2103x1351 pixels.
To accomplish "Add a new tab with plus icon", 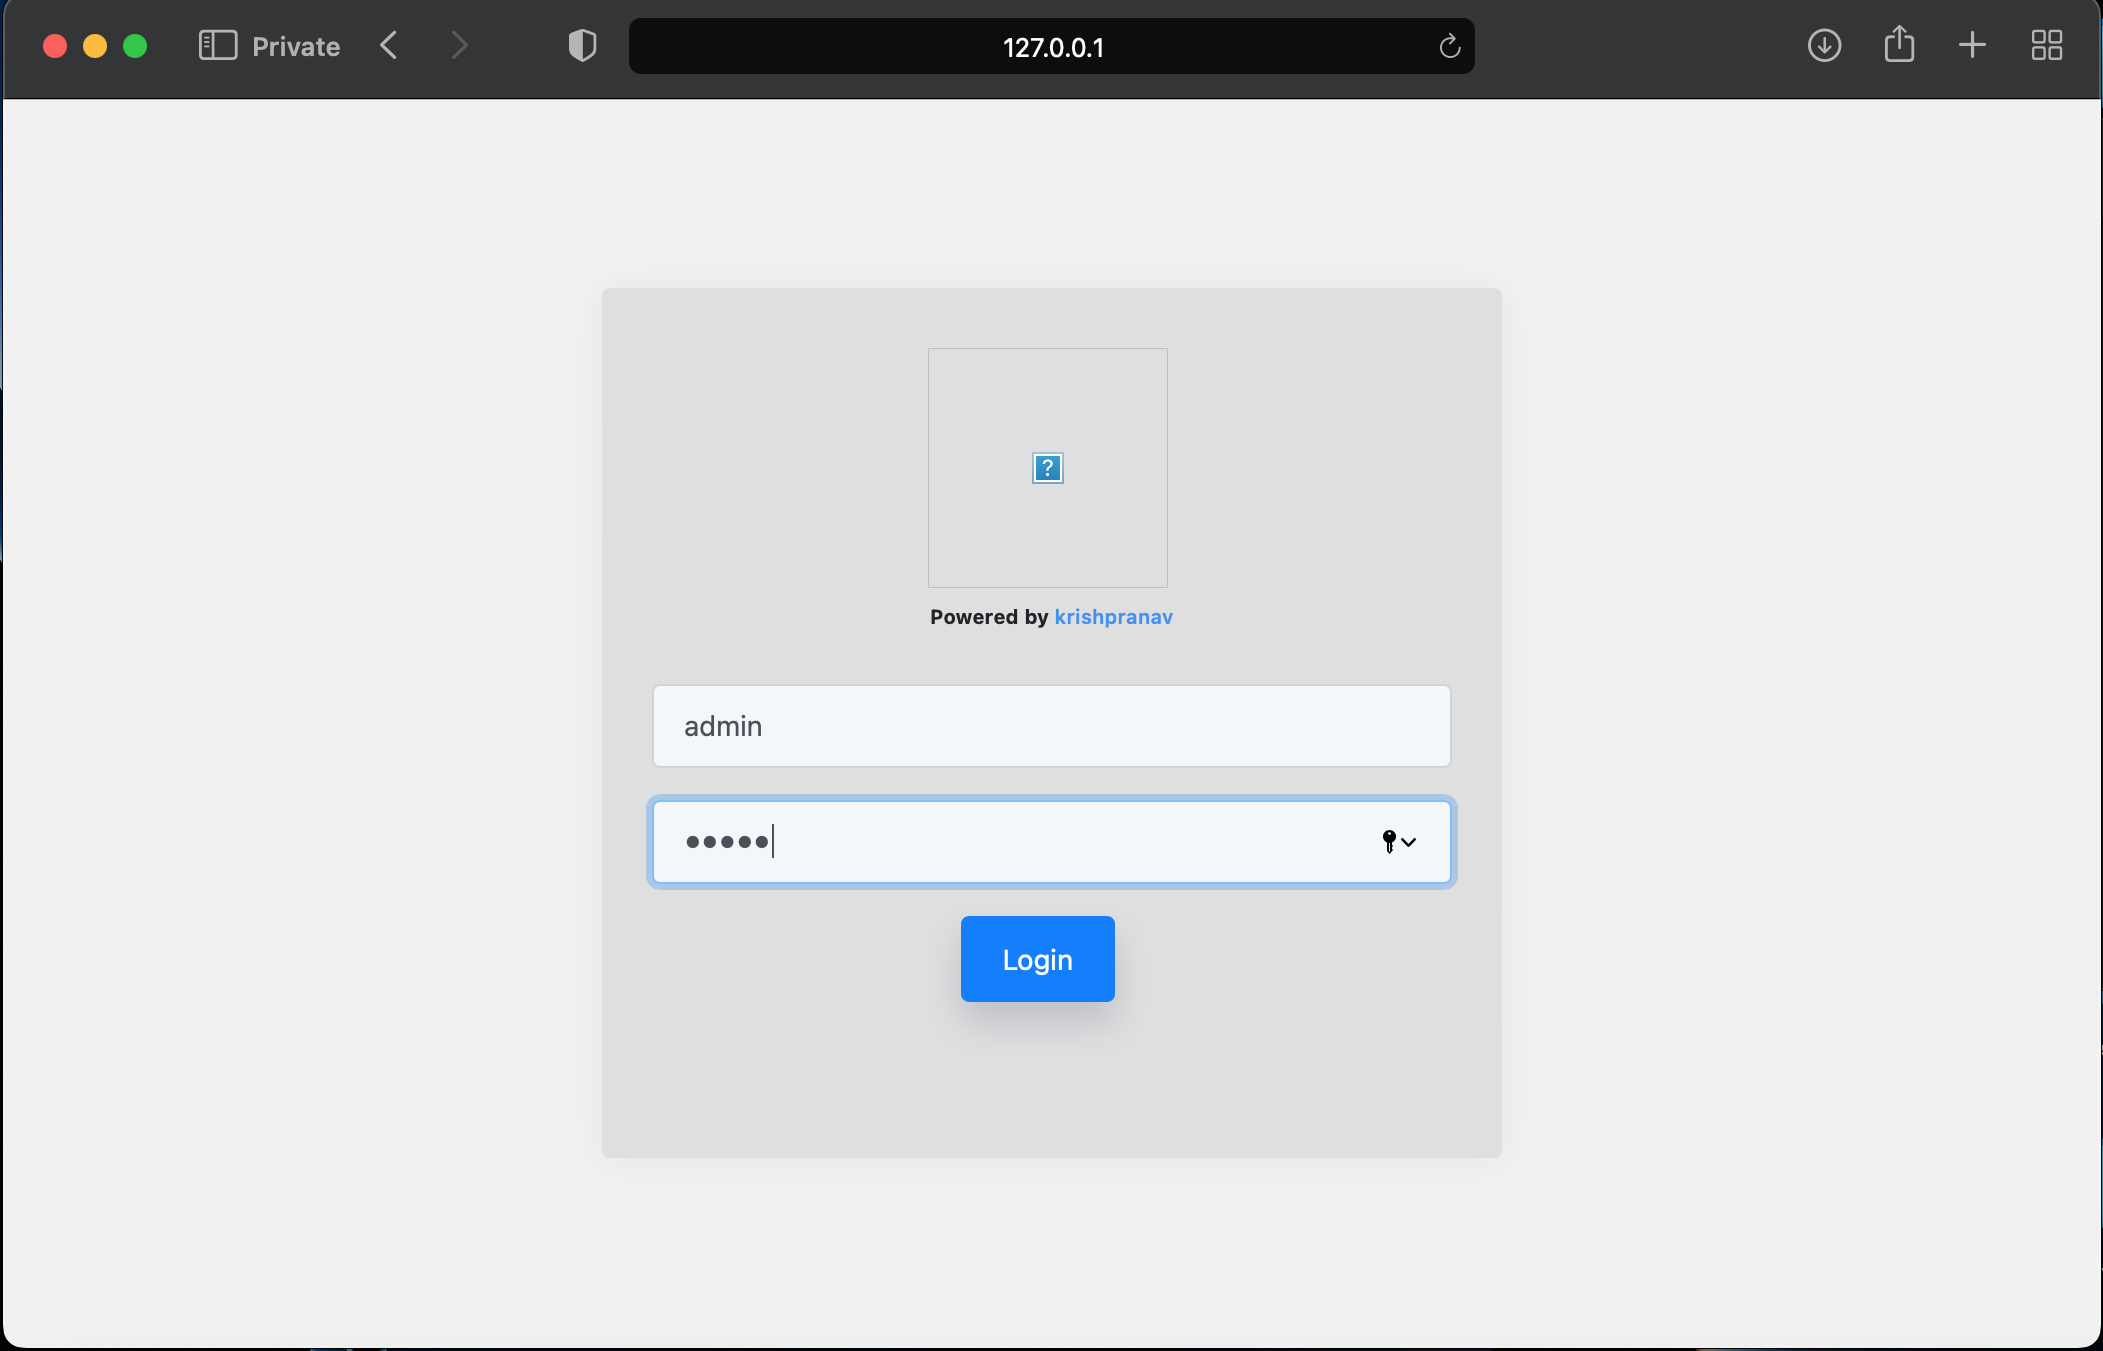I will tap(1972, 46).
